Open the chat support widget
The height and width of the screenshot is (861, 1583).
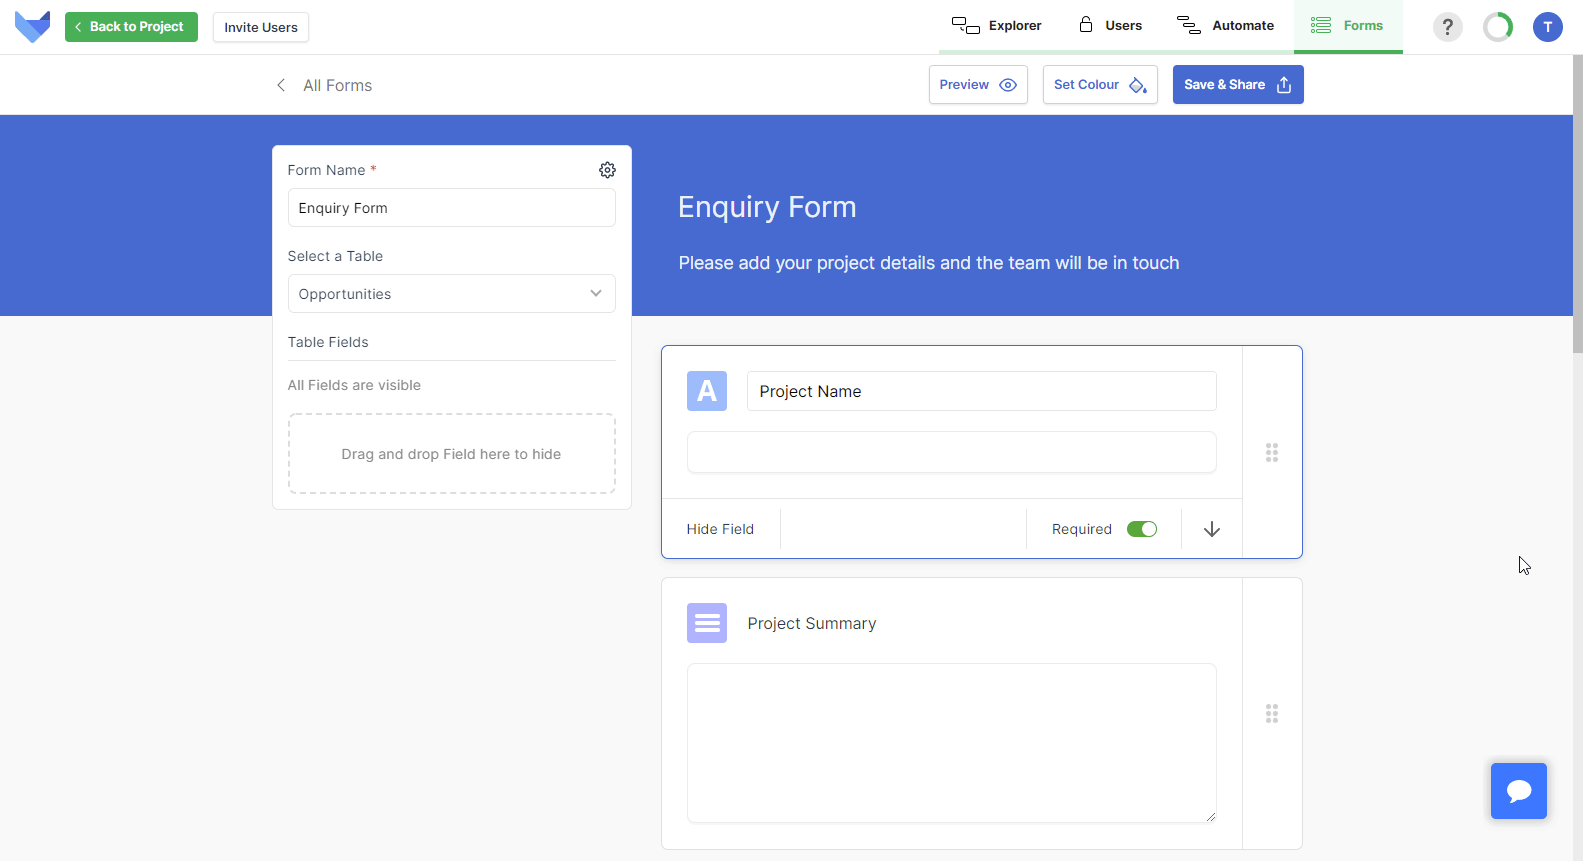(x=1518, y=791)
